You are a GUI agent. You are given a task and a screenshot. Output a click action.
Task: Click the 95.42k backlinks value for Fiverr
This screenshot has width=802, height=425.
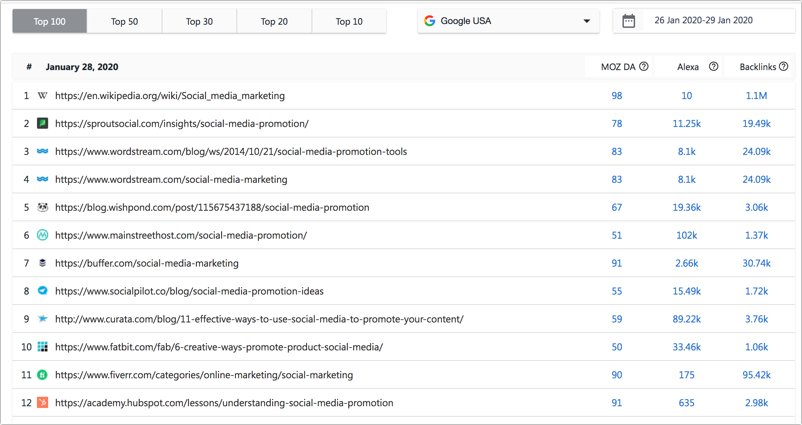point(755,375)
